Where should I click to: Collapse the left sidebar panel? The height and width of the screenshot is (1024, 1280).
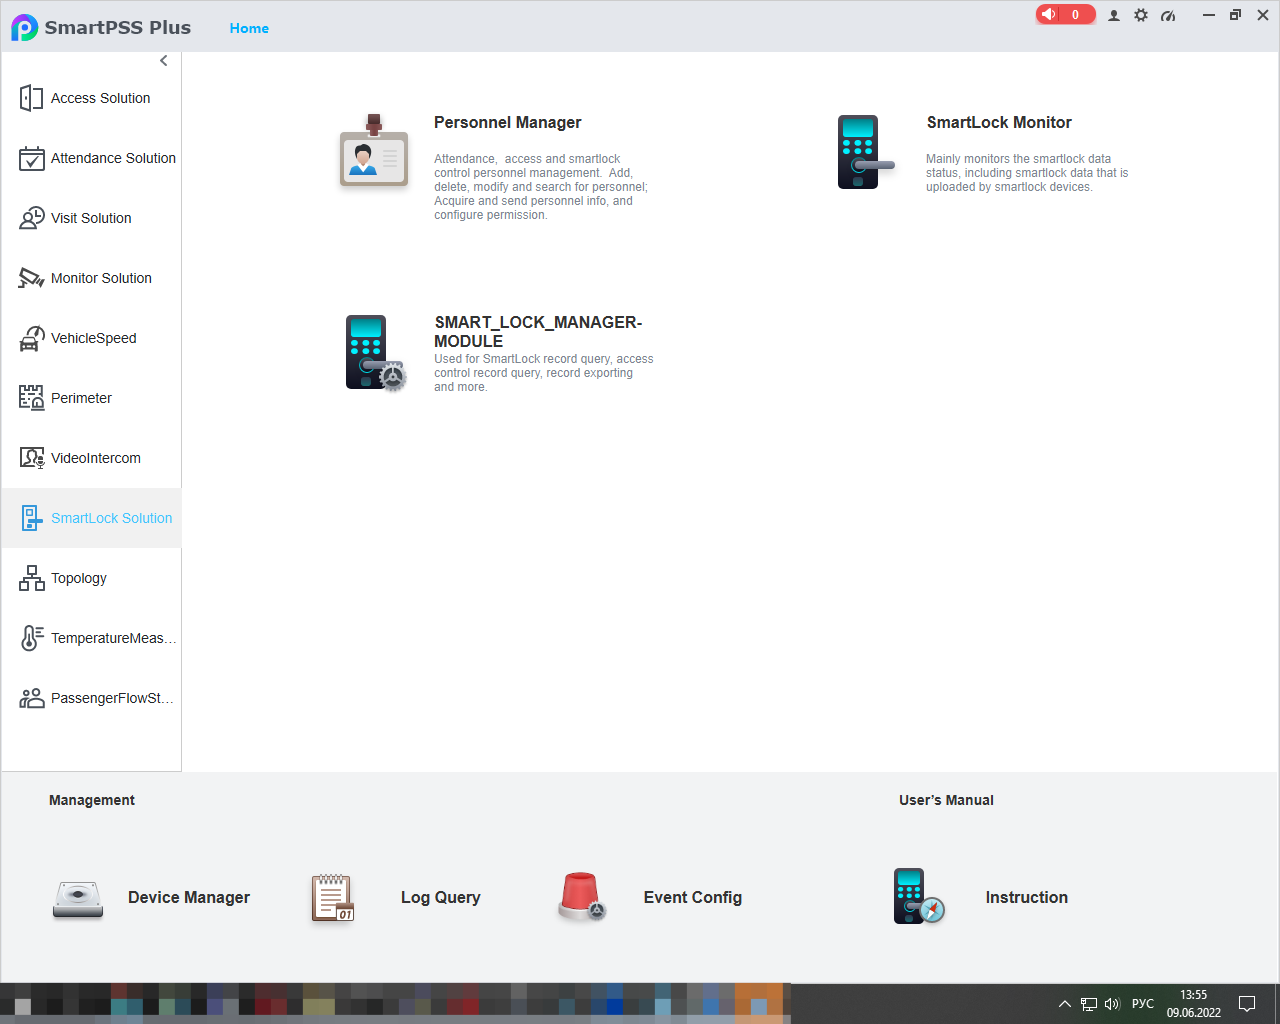[x=164, y=61]
